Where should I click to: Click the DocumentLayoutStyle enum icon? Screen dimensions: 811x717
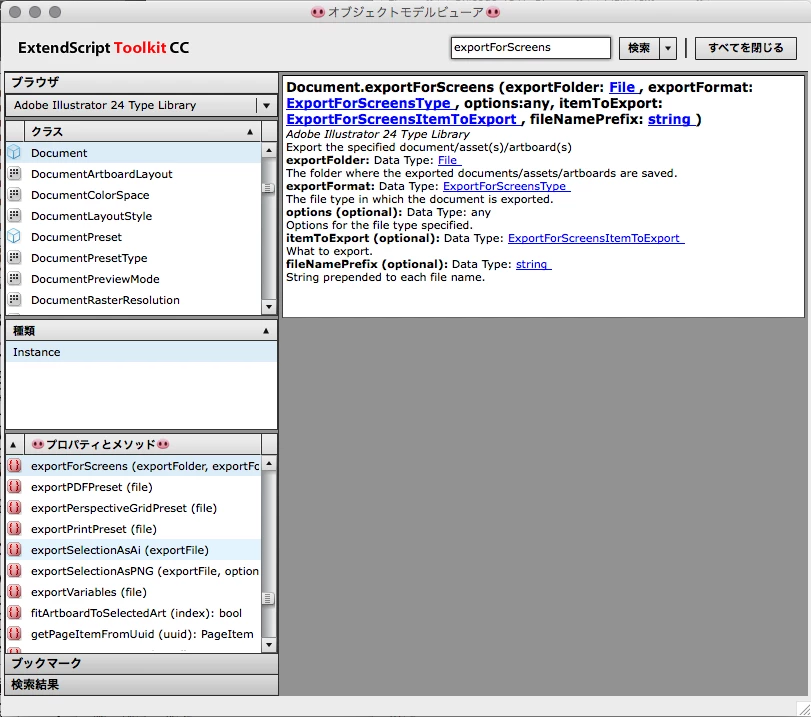(x=14, y=215)
